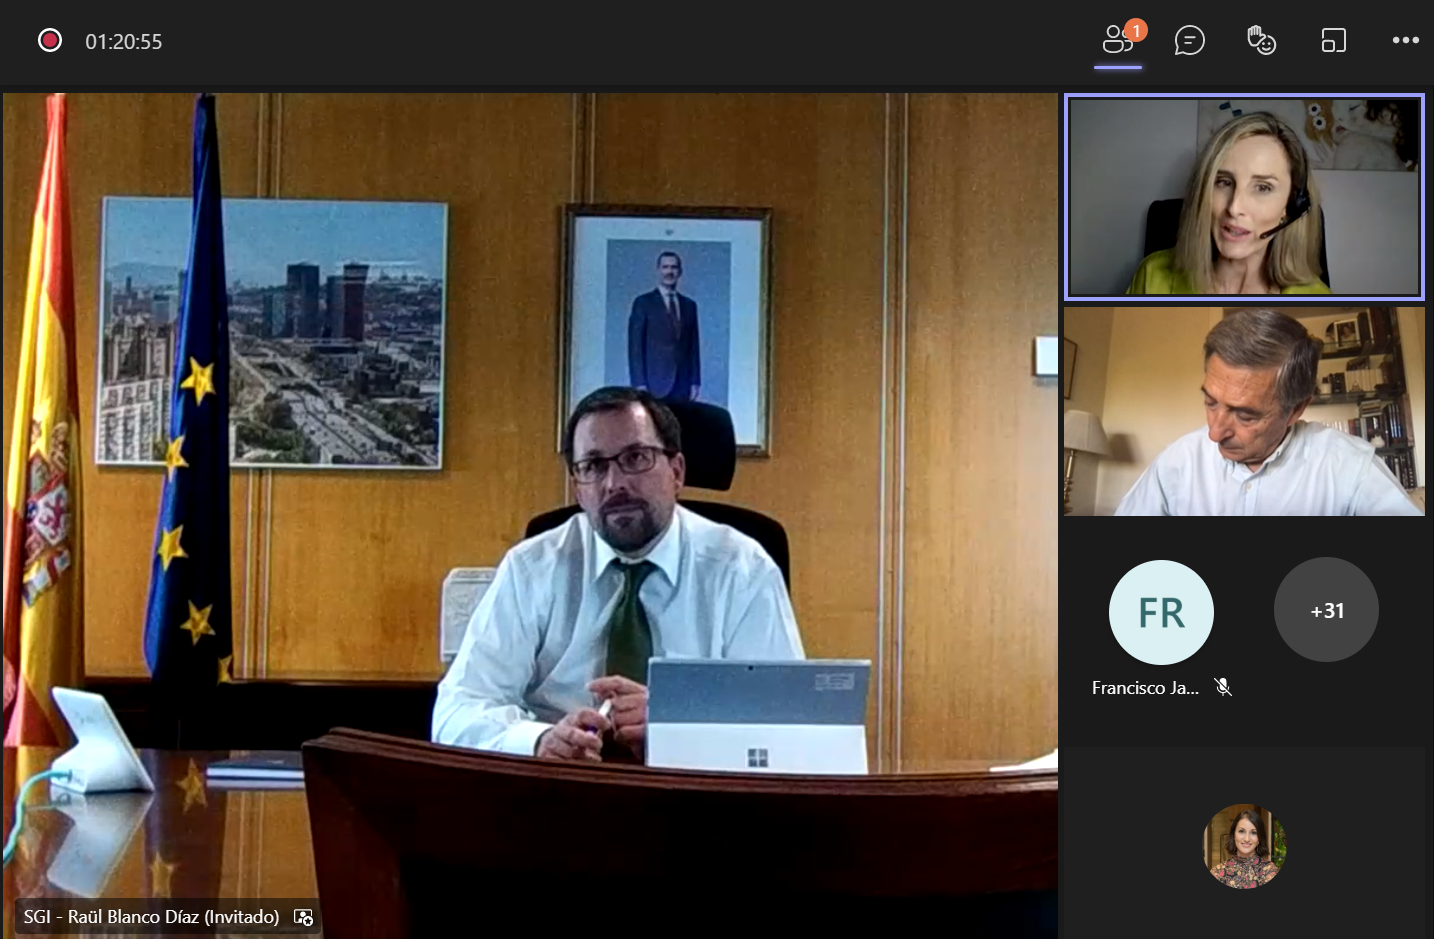This screenshot has width=1434, height=939.
Task: Select the blonde woman's video tile
Action: point(1244,197)
